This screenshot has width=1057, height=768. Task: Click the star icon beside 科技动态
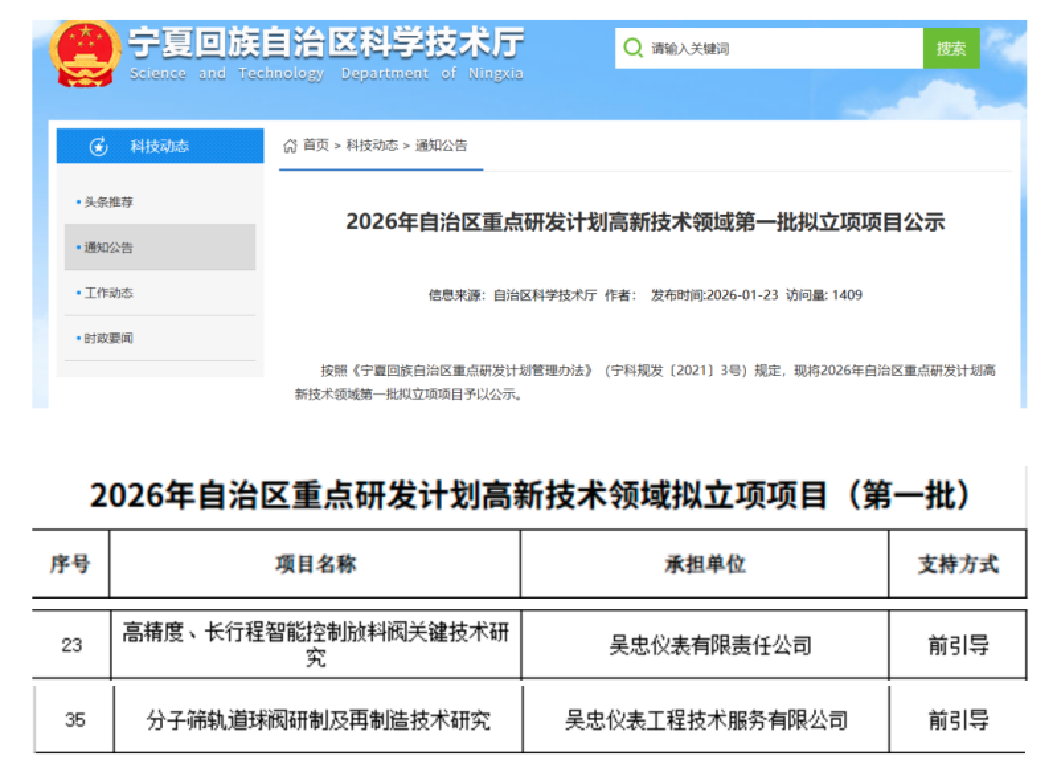(x=99, y=146)
